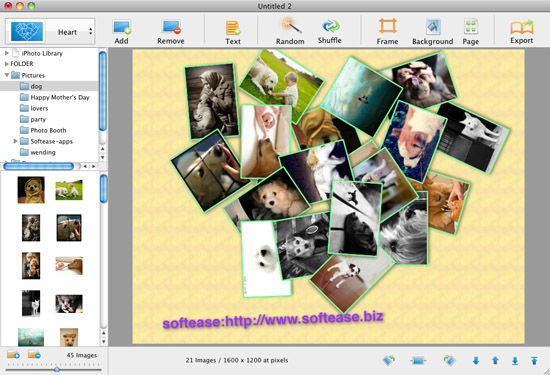550x375 pixels.
Task: Select the dog and toddler on grass thumbnail
Action: click(69, 190)
